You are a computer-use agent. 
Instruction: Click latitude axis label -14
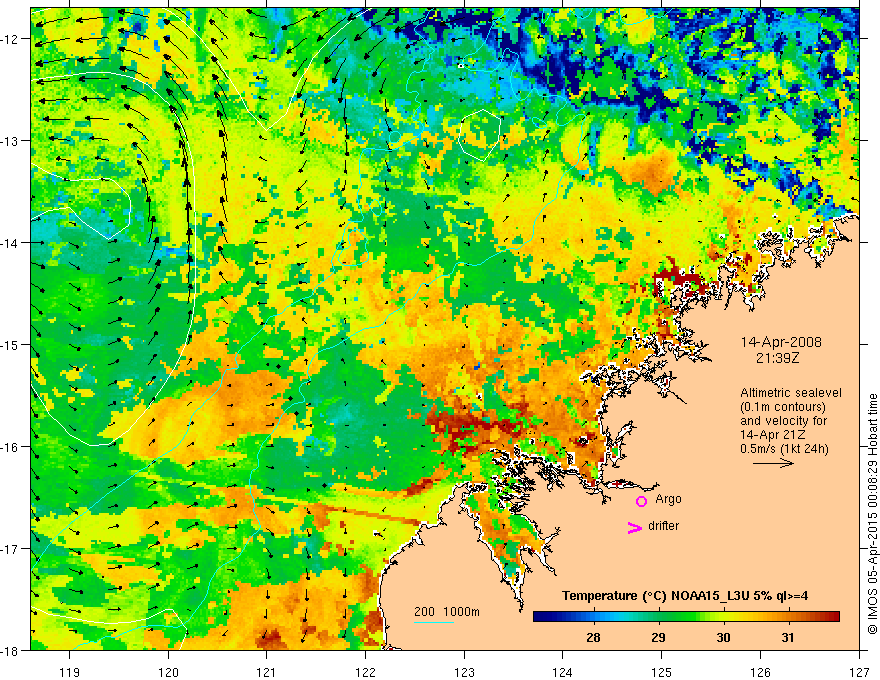click(10, 243)
